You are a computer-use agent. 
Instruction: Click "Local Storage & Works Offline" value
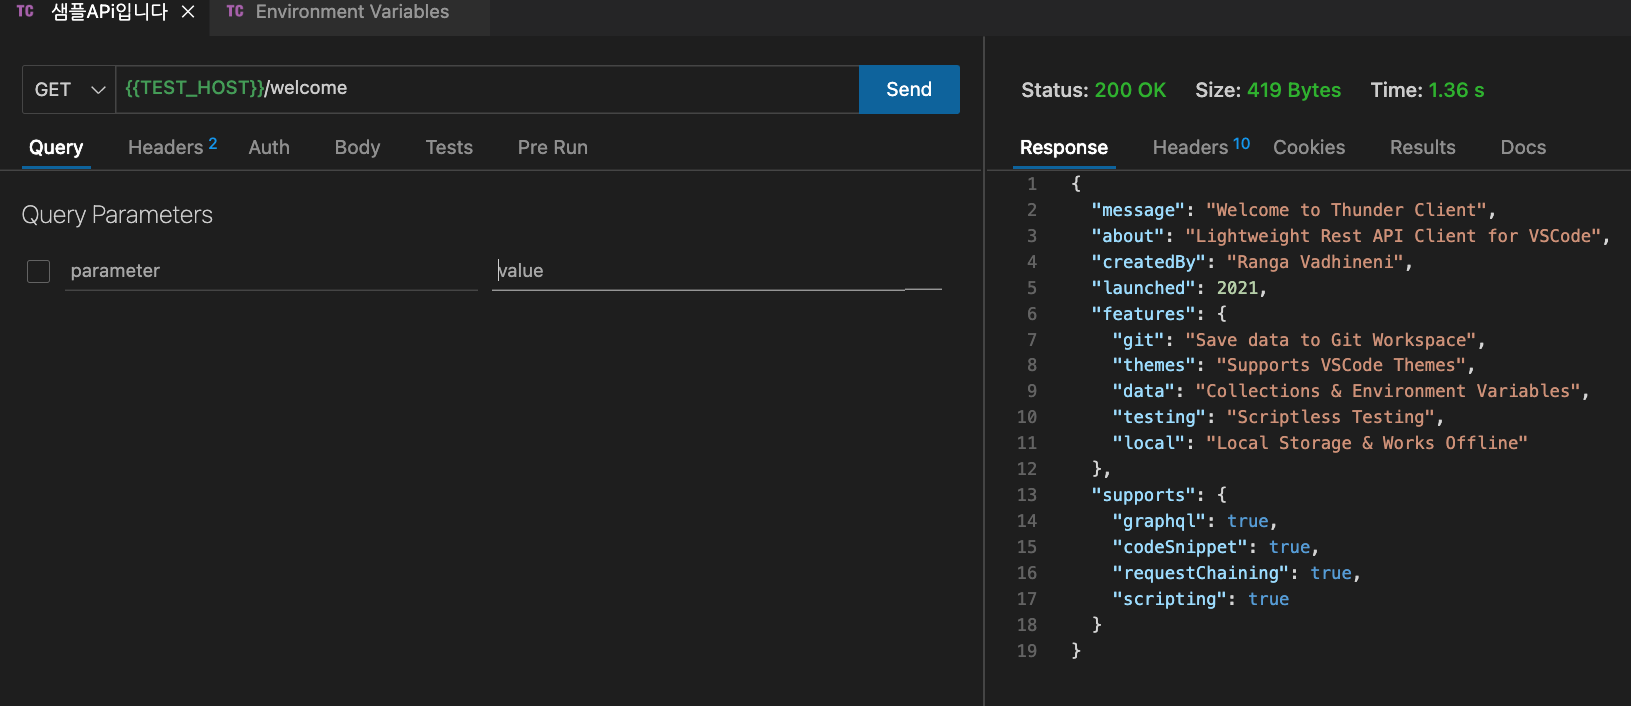pyautogui.click(x=1367, y=443)
